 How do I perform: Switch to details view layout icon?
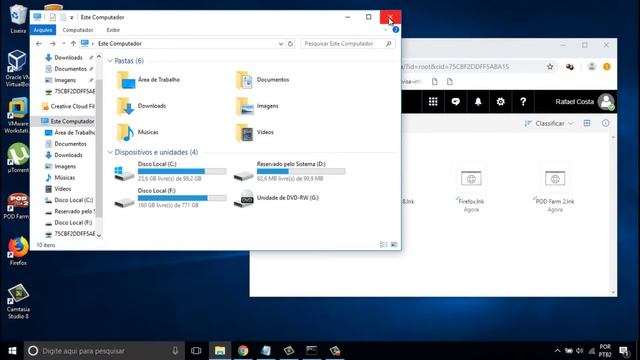pos(383,244)
